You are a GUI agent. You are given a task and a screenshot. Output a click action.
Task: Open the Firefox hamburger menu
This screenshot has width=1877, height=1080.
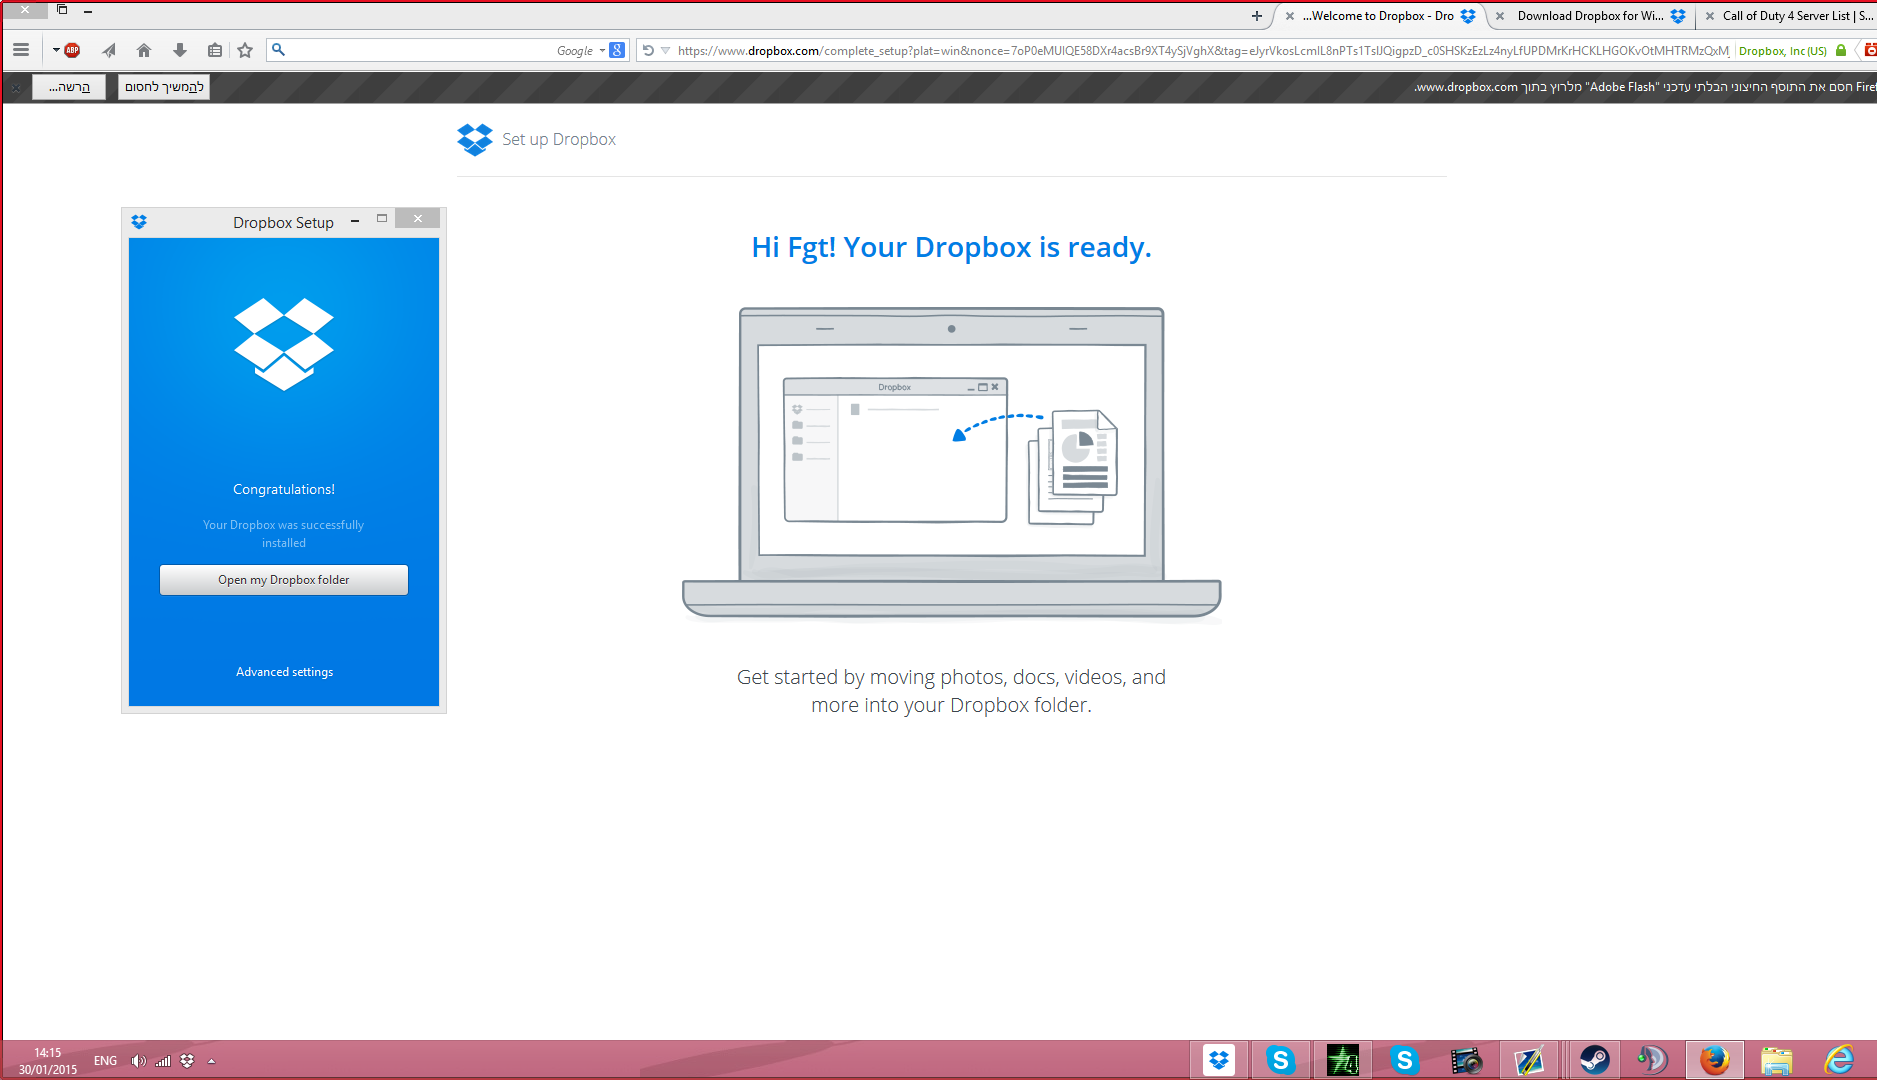coord(21,50)
